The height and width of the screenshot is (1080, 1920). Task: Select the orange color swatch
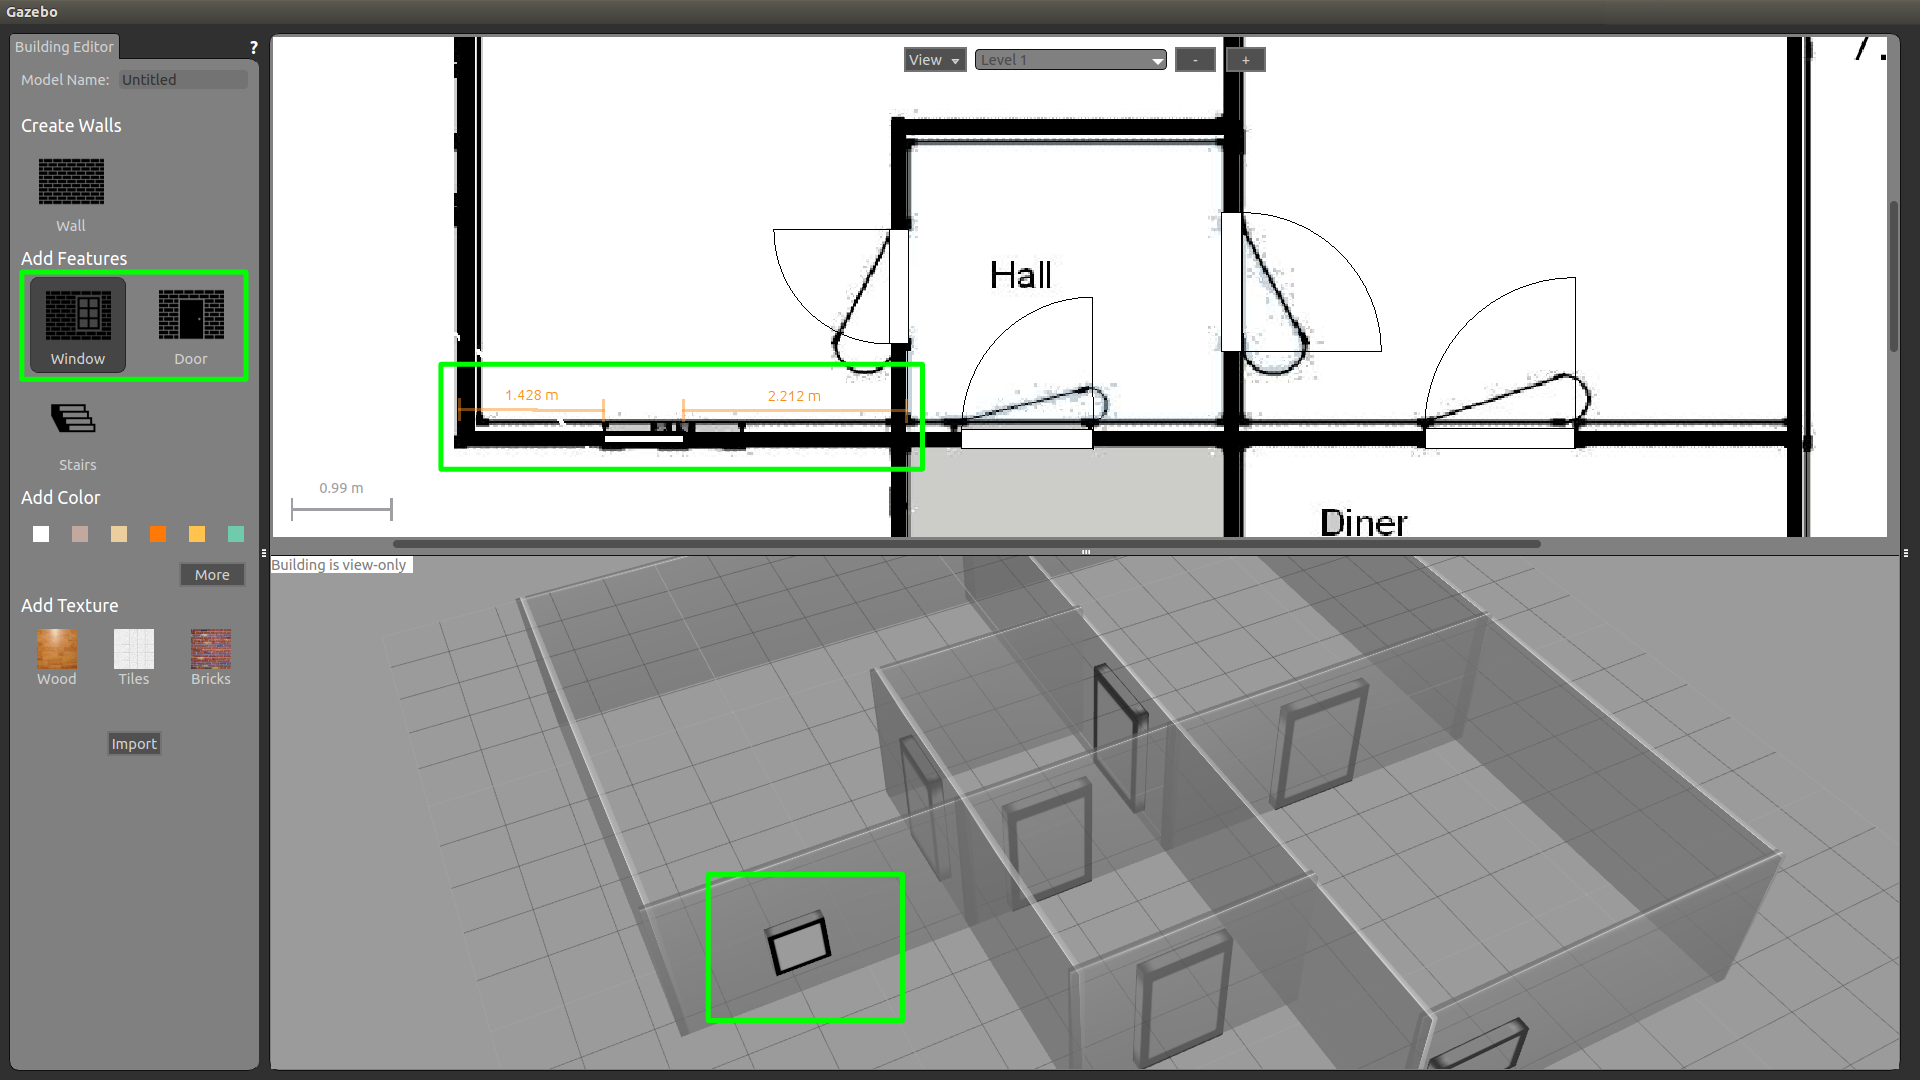[x=158, y=534]
